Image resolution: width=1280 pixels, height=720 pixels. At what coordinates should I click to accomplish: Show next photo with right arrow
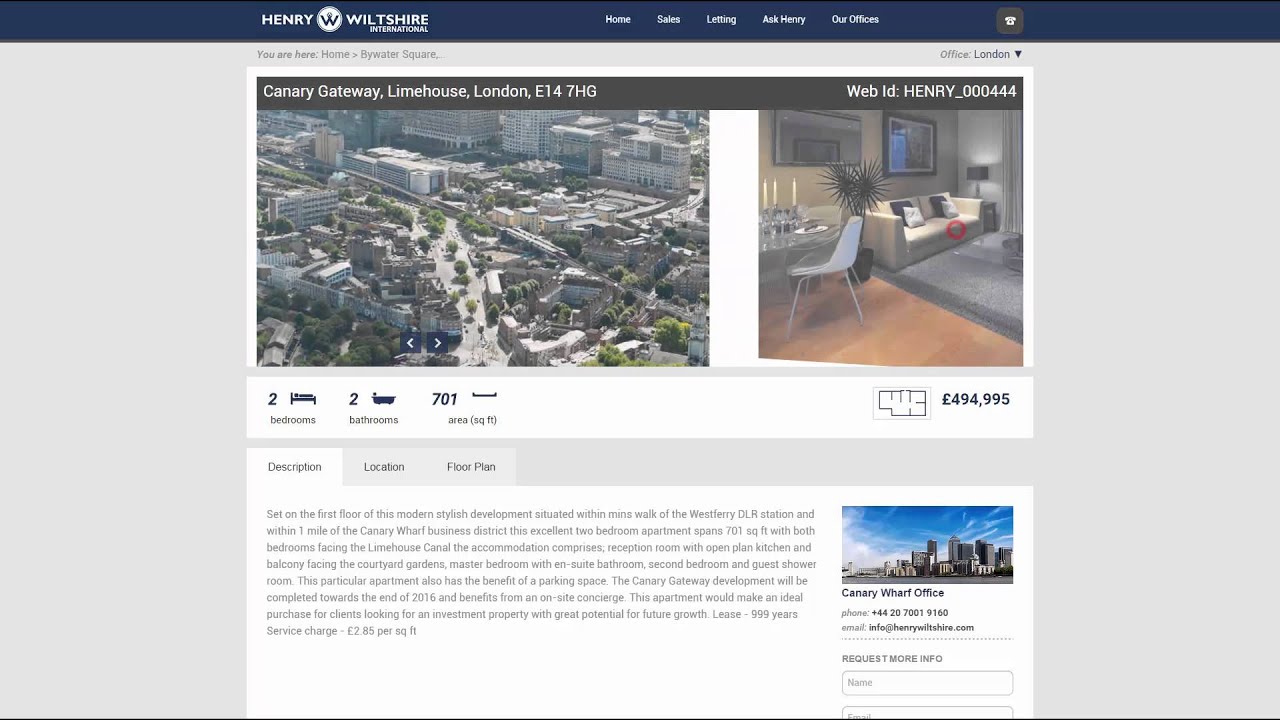(437, 343)
